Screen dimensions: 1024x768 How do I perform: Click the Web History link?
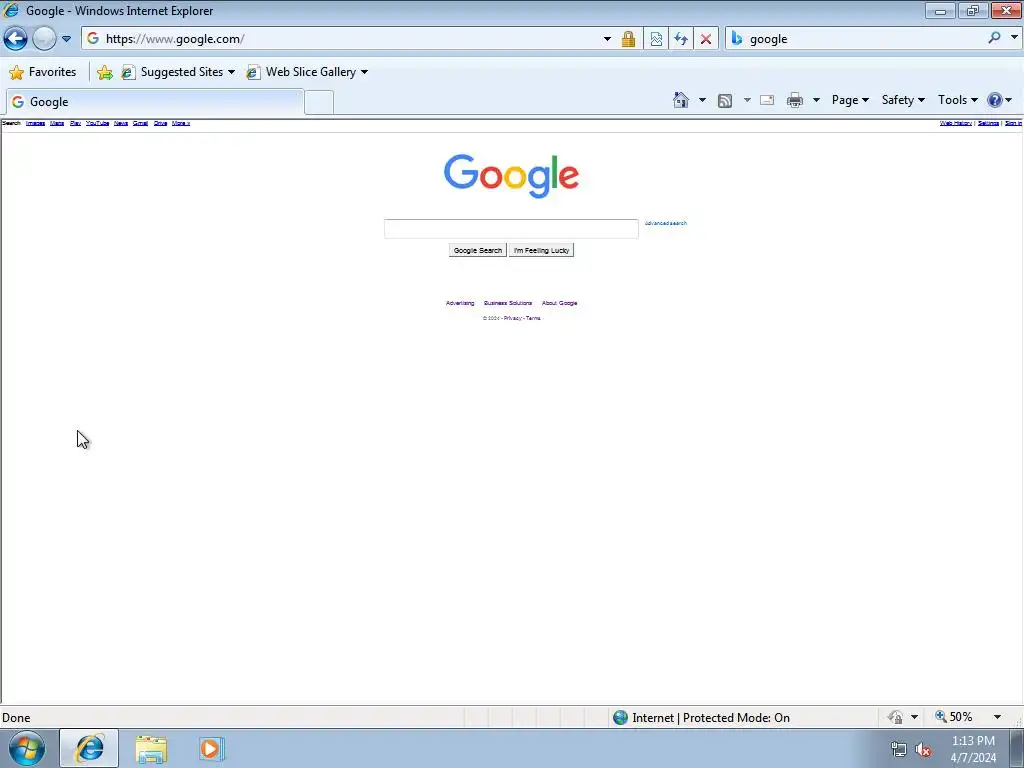click(x=955, y=123)
